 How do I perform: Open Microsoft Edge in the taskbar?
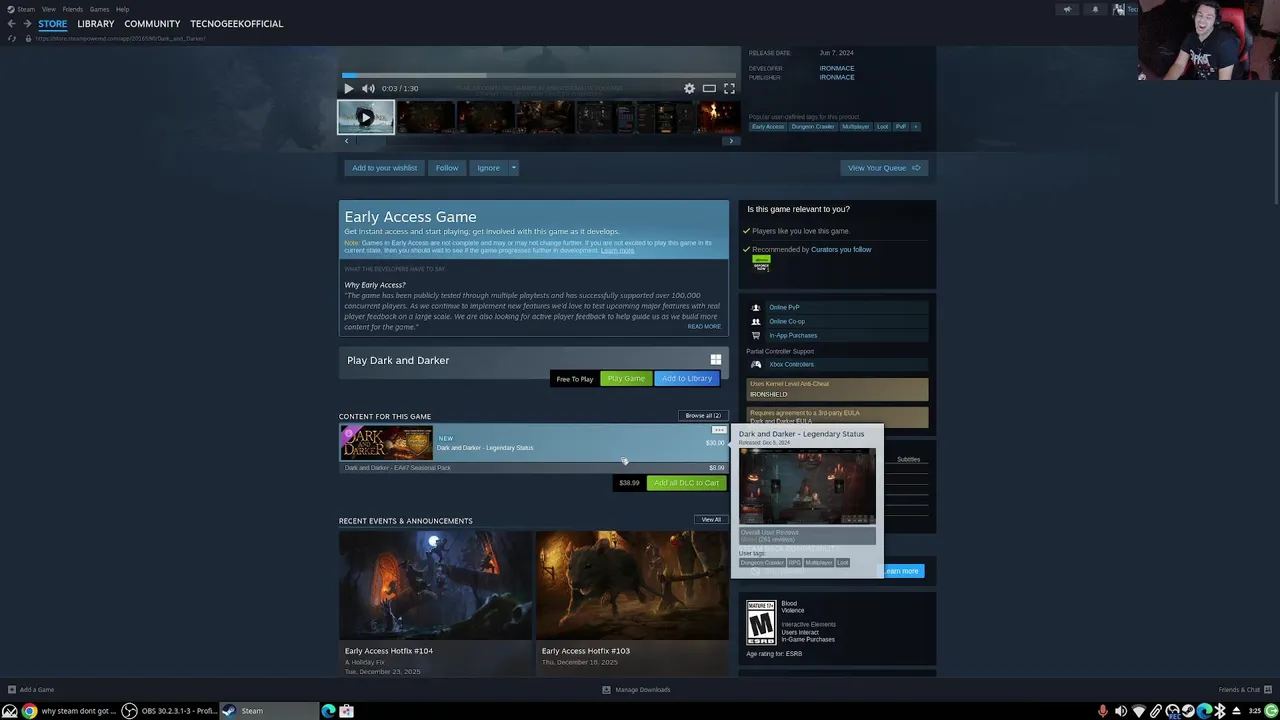[x=328, y=711]
